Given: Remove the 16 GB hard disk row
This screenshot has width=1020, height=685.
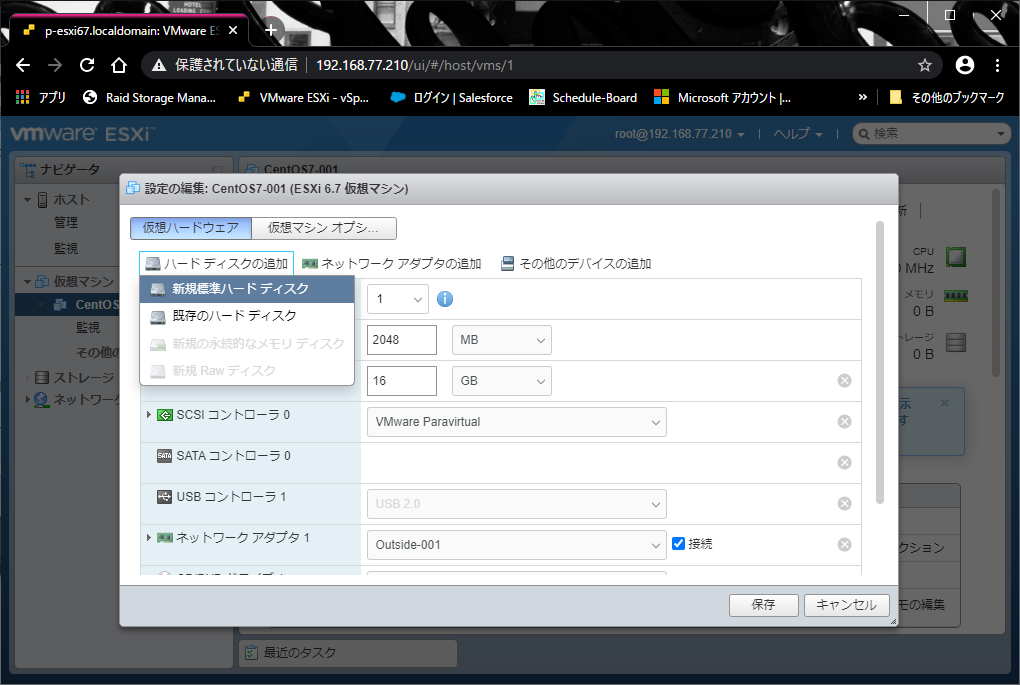Looking at the screenshot, I should pos(844,381).
